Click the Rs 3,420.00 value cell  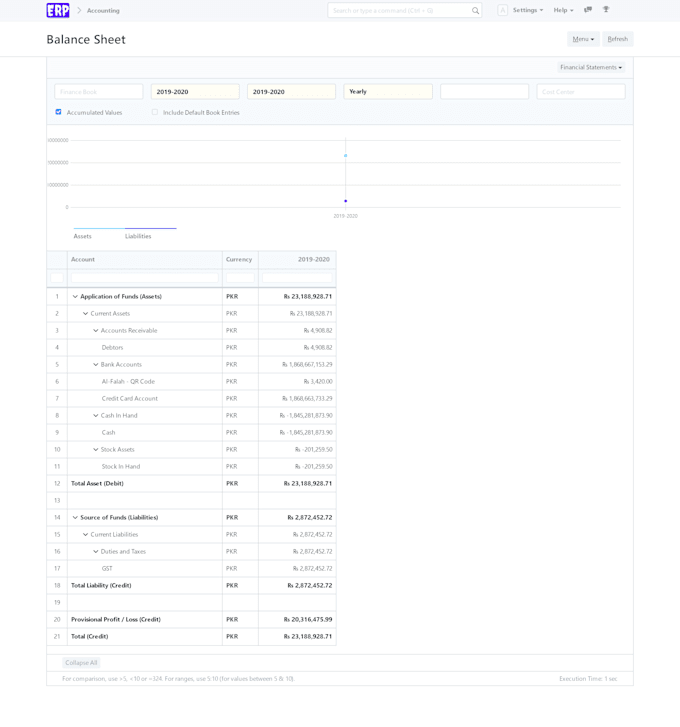[297, 382]
